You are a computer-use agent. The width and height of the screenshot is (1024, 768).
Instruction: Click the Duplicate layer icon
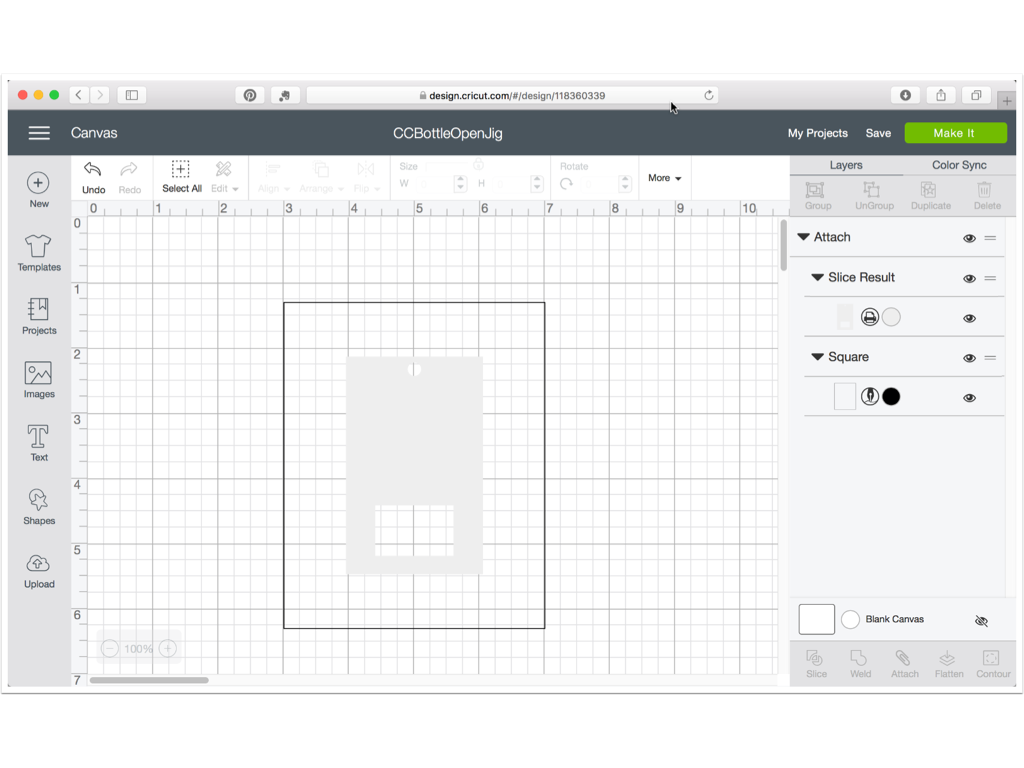[x=931, y=195]
